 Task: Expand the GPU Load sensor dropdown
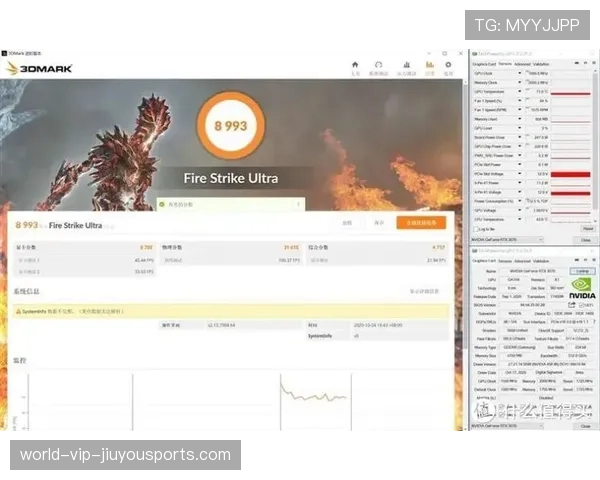[x=519, y=128]
